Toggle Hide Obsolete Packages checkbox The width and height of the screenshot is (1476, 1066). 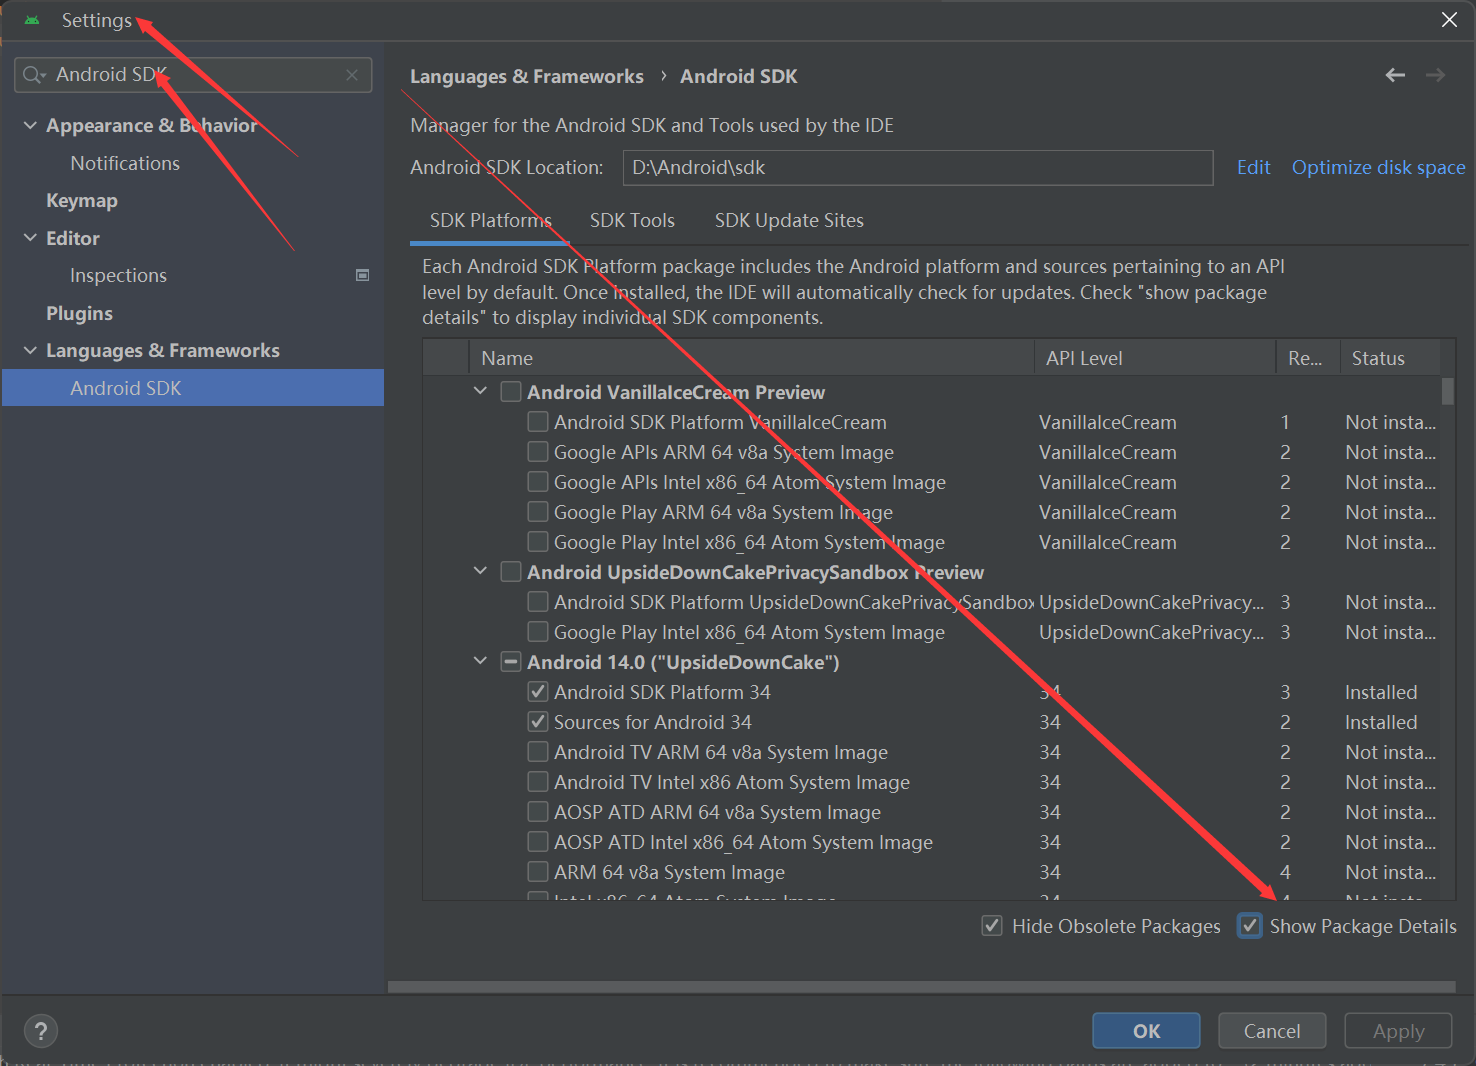pos(992,926)
